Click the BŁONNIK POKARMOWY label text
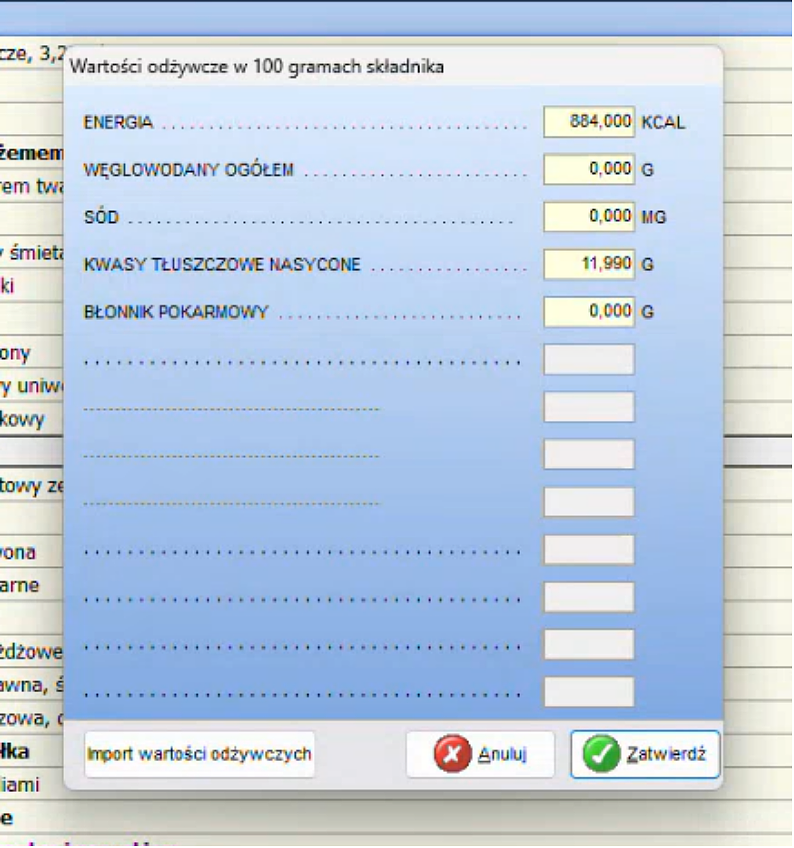 pyautogui.click(x=176, y=313)
